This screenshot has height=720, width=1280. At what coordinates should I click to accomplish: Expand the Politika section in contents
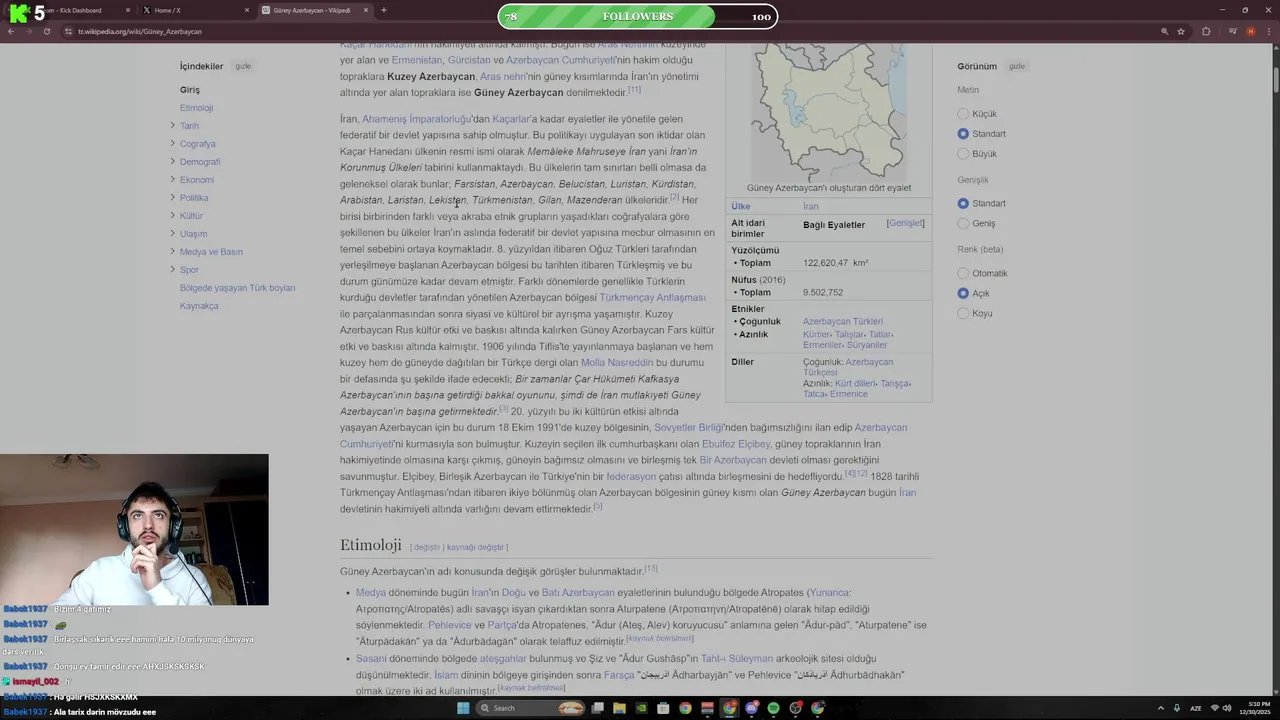click(173, 198)
